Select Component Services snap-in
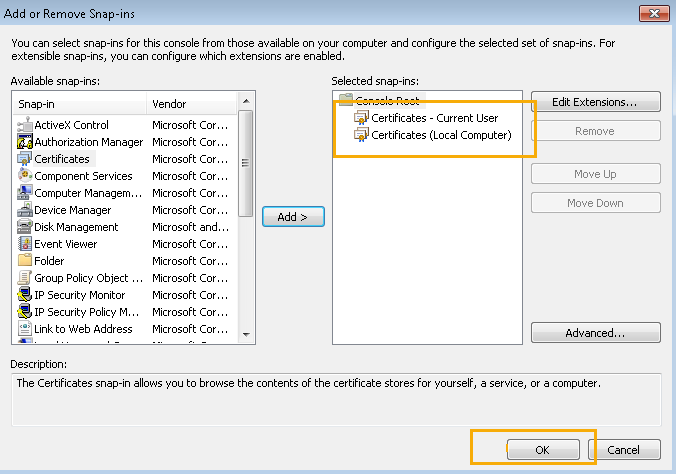Image resolution: width=676 pixels, height=474 pixels. point(83,176)
